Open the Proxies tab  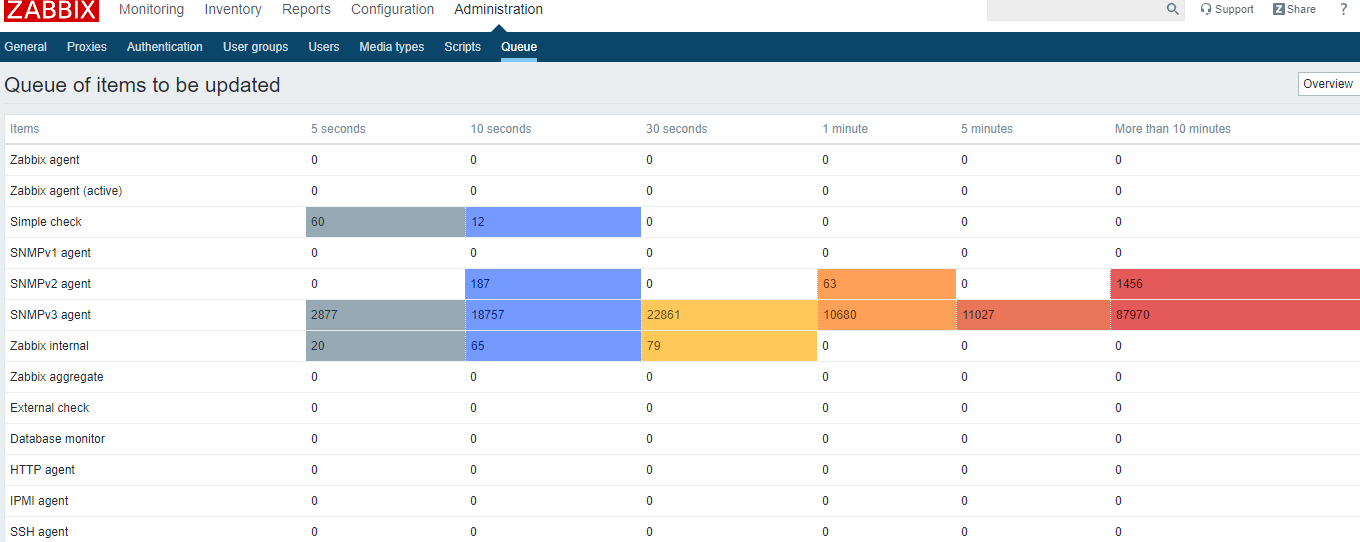click(87, 47)
